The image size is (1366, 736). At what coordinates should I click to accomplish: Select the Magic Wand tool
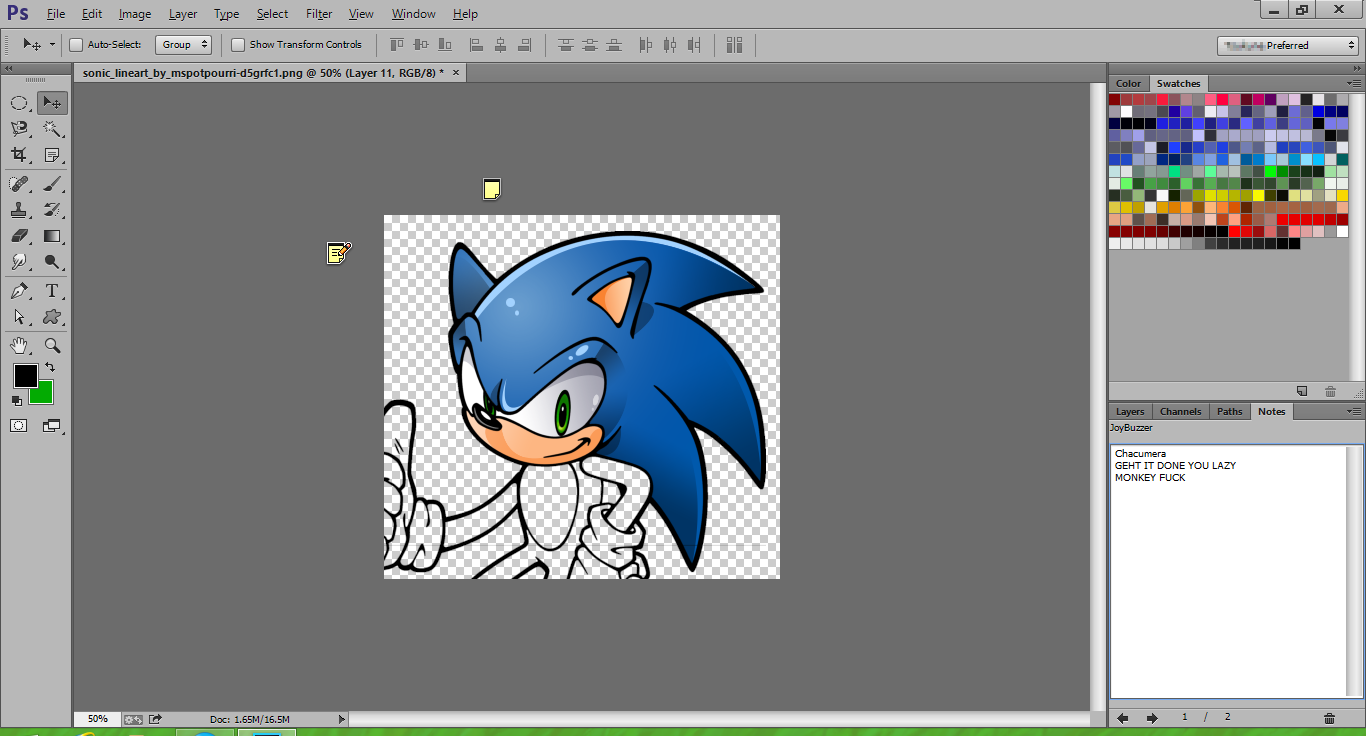tap(52, 129)
